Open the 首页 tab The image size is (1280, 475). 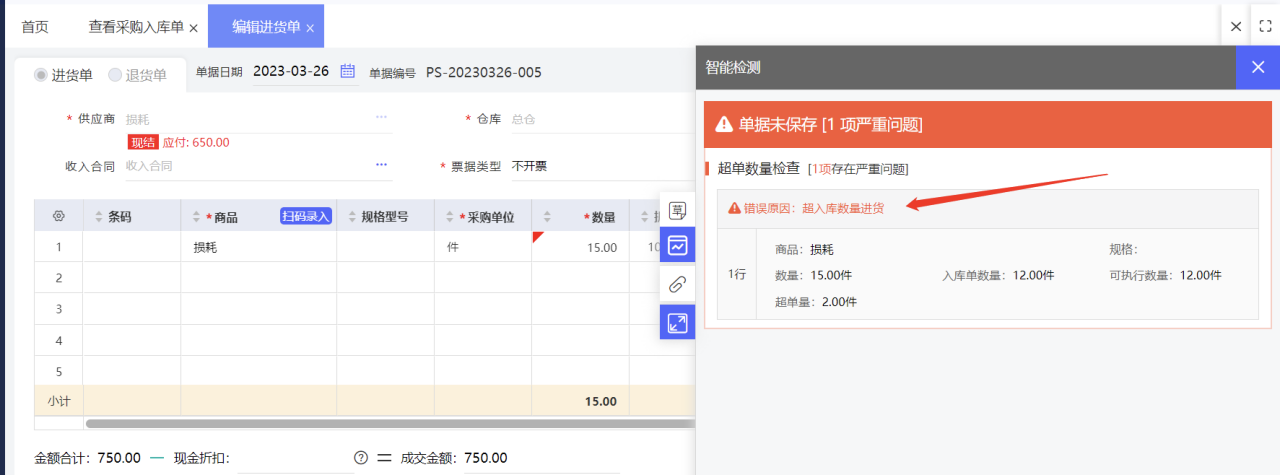coord(35,27)
